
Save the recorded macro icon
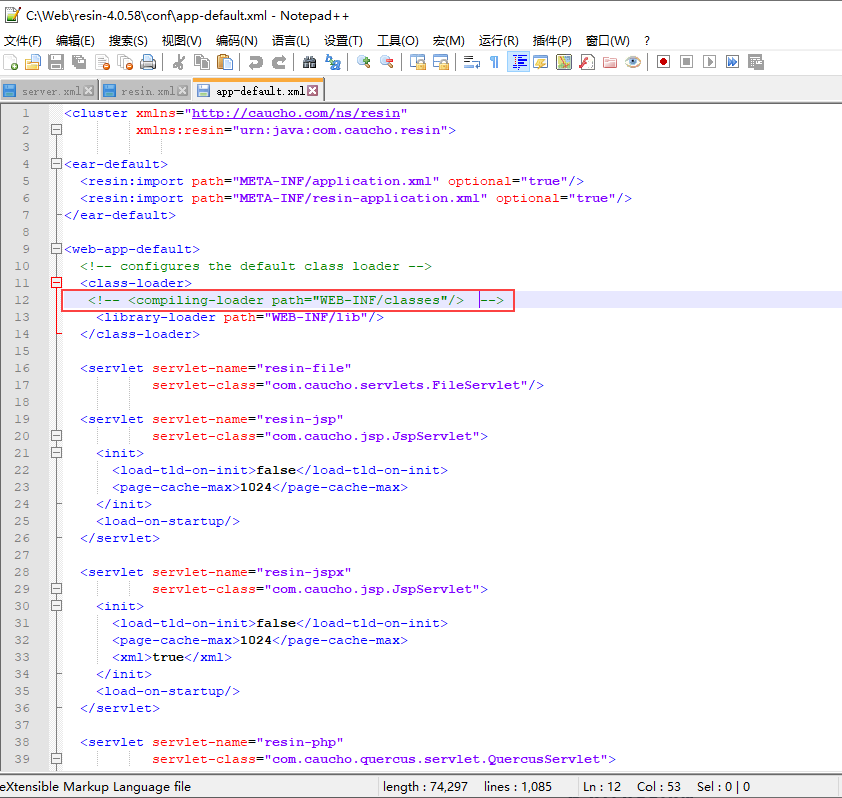756,62
